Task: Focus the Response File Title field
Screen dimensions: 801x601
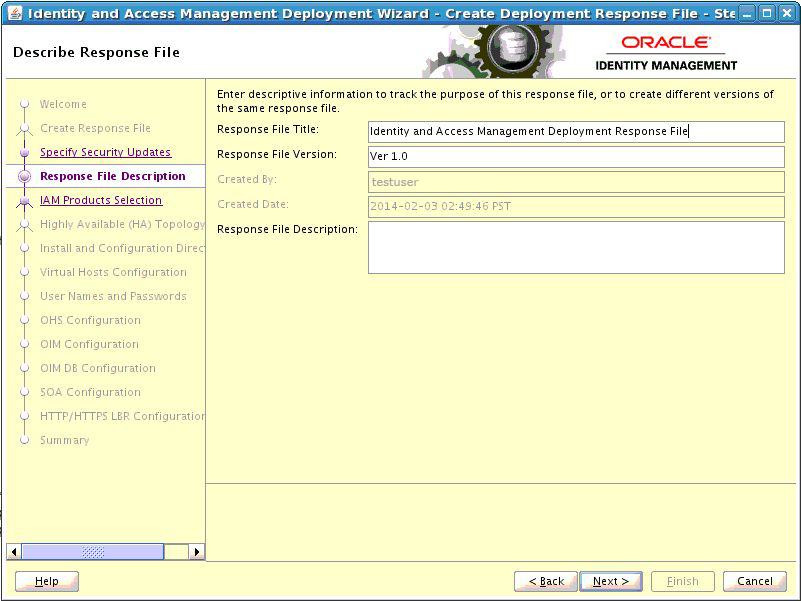Action: coord(576,132)
